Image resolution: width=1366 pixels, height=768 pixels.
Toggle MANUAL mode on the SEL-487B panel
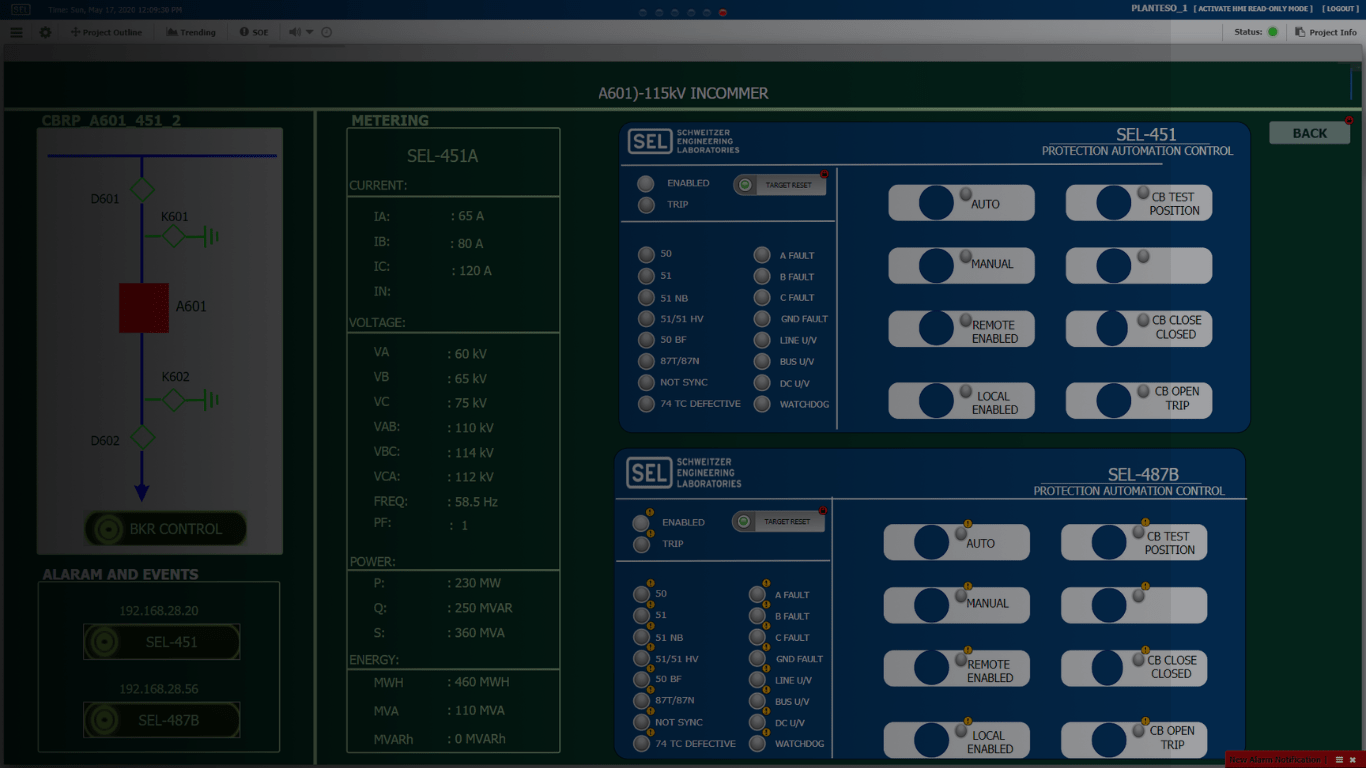coord(955,605)
